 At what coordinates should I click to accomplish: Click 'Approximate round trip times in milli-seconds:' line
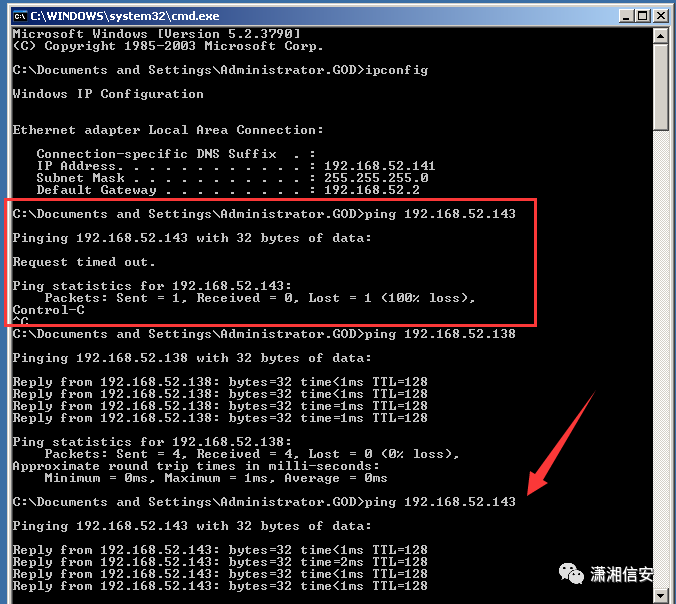coord(196,466)
